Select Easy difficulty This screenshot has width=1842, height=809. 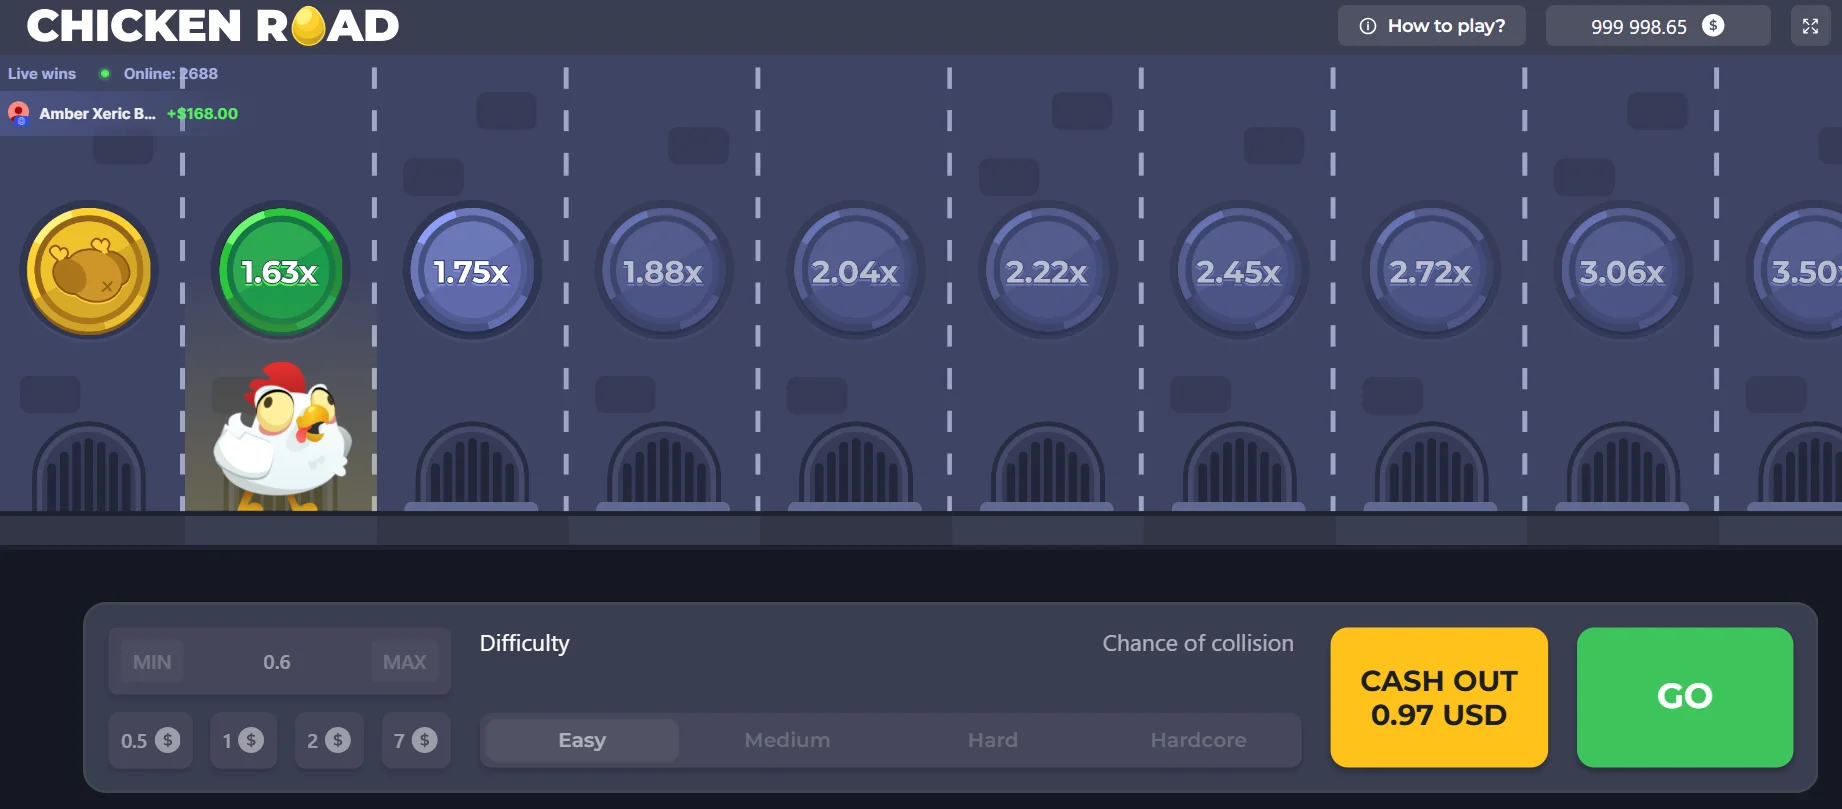pos(582,740)
